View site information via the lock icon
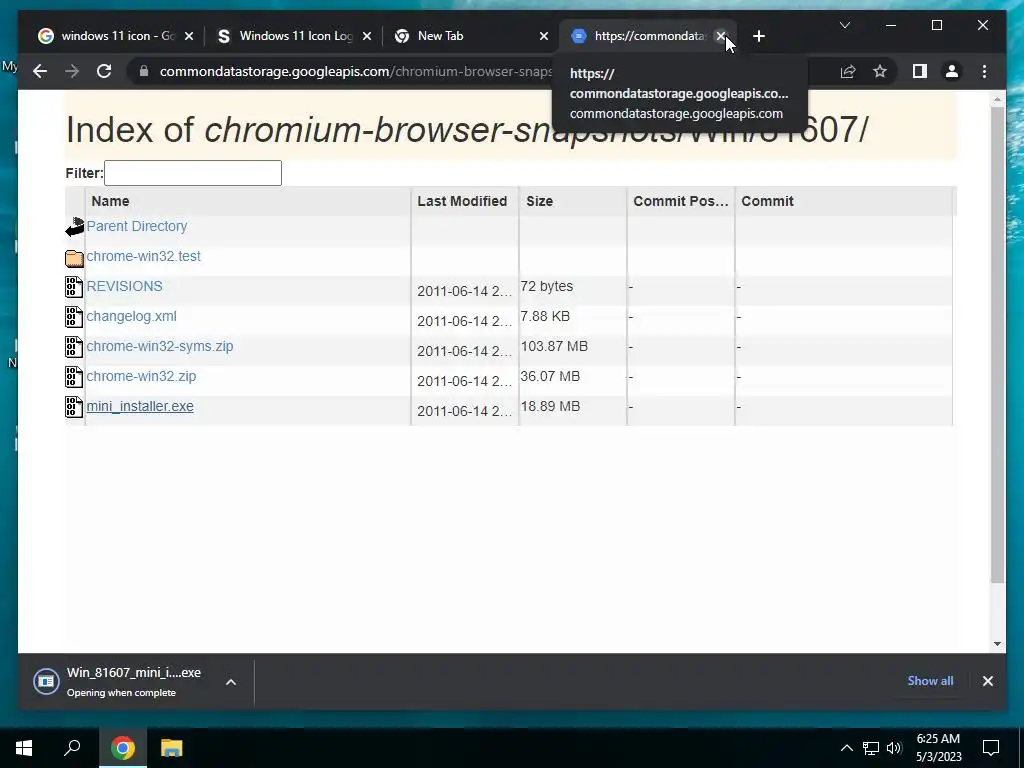This screenshot has width=1024, height=768. [x=144, y=71]
